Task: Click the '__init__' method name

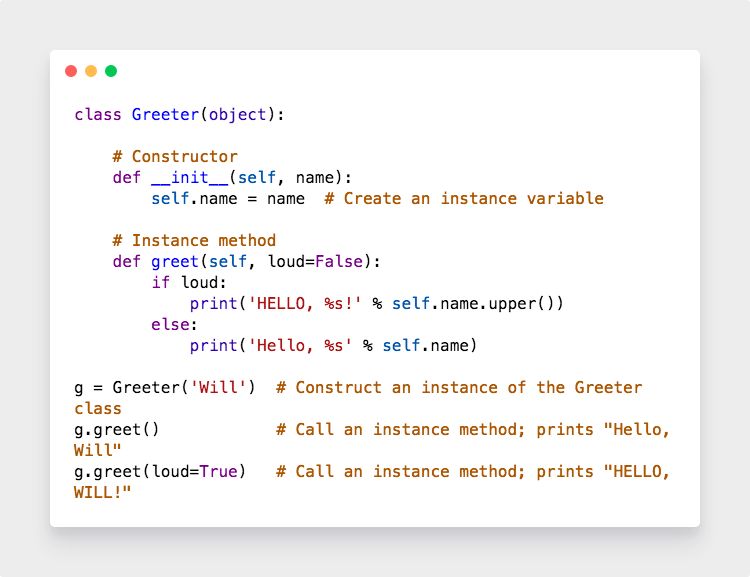Action: tap(190, 178)
